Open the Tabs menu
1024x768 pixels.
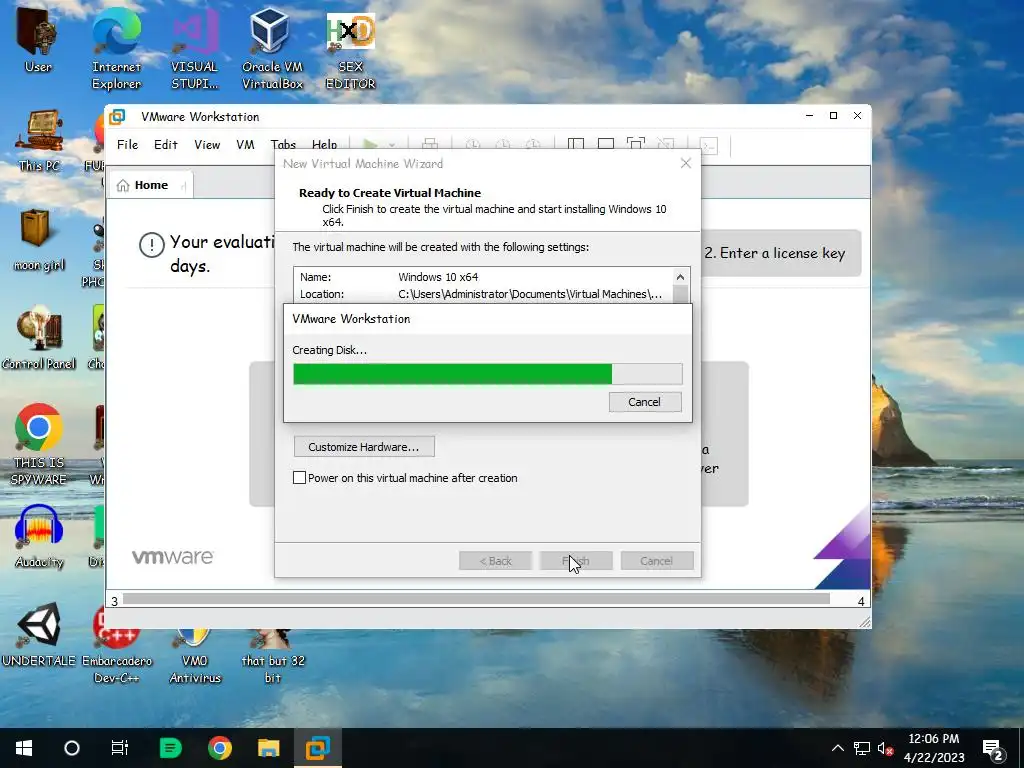click(x=283, y=144)
